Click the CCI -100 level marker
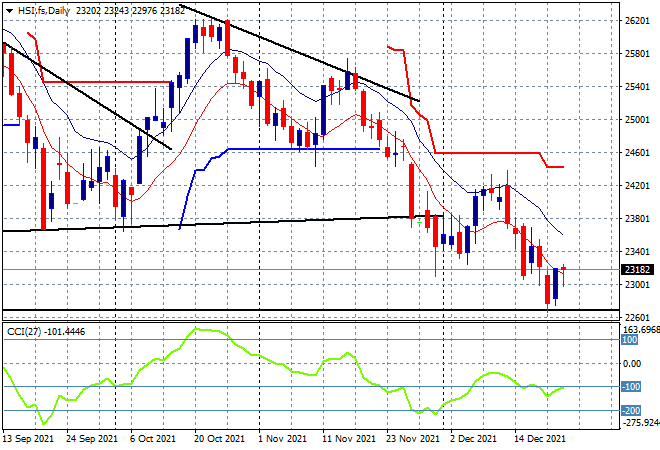This screenshot has width=660, height=450. (631, 386)
